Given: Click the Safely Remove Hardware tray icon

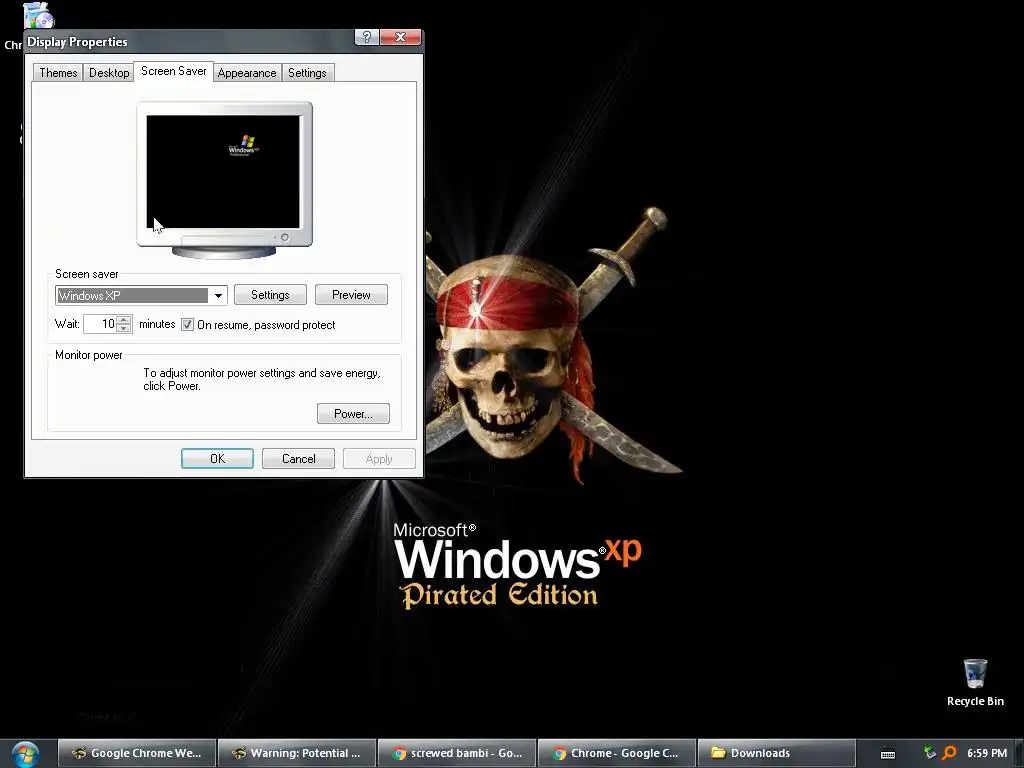Looking at the screenshot, I should point(929,752).
